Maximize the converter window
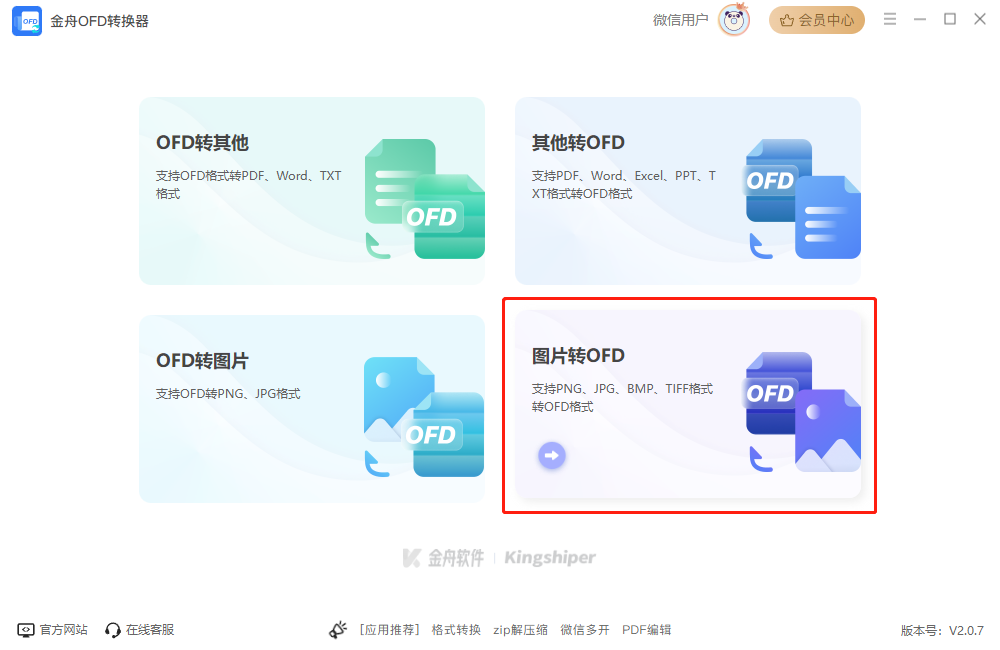The width and height of the screenshot is (1000, 650). coord(950,19)
